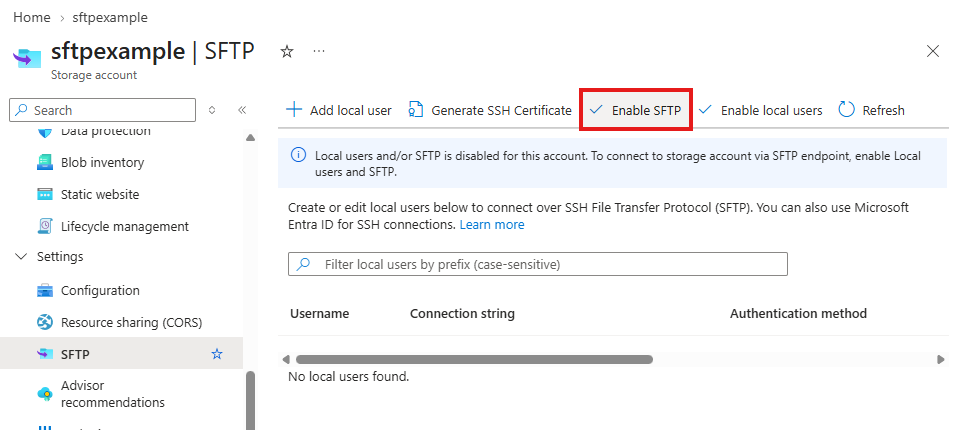Click the info icon in the banner
The image size is (959, 430).
298,155
